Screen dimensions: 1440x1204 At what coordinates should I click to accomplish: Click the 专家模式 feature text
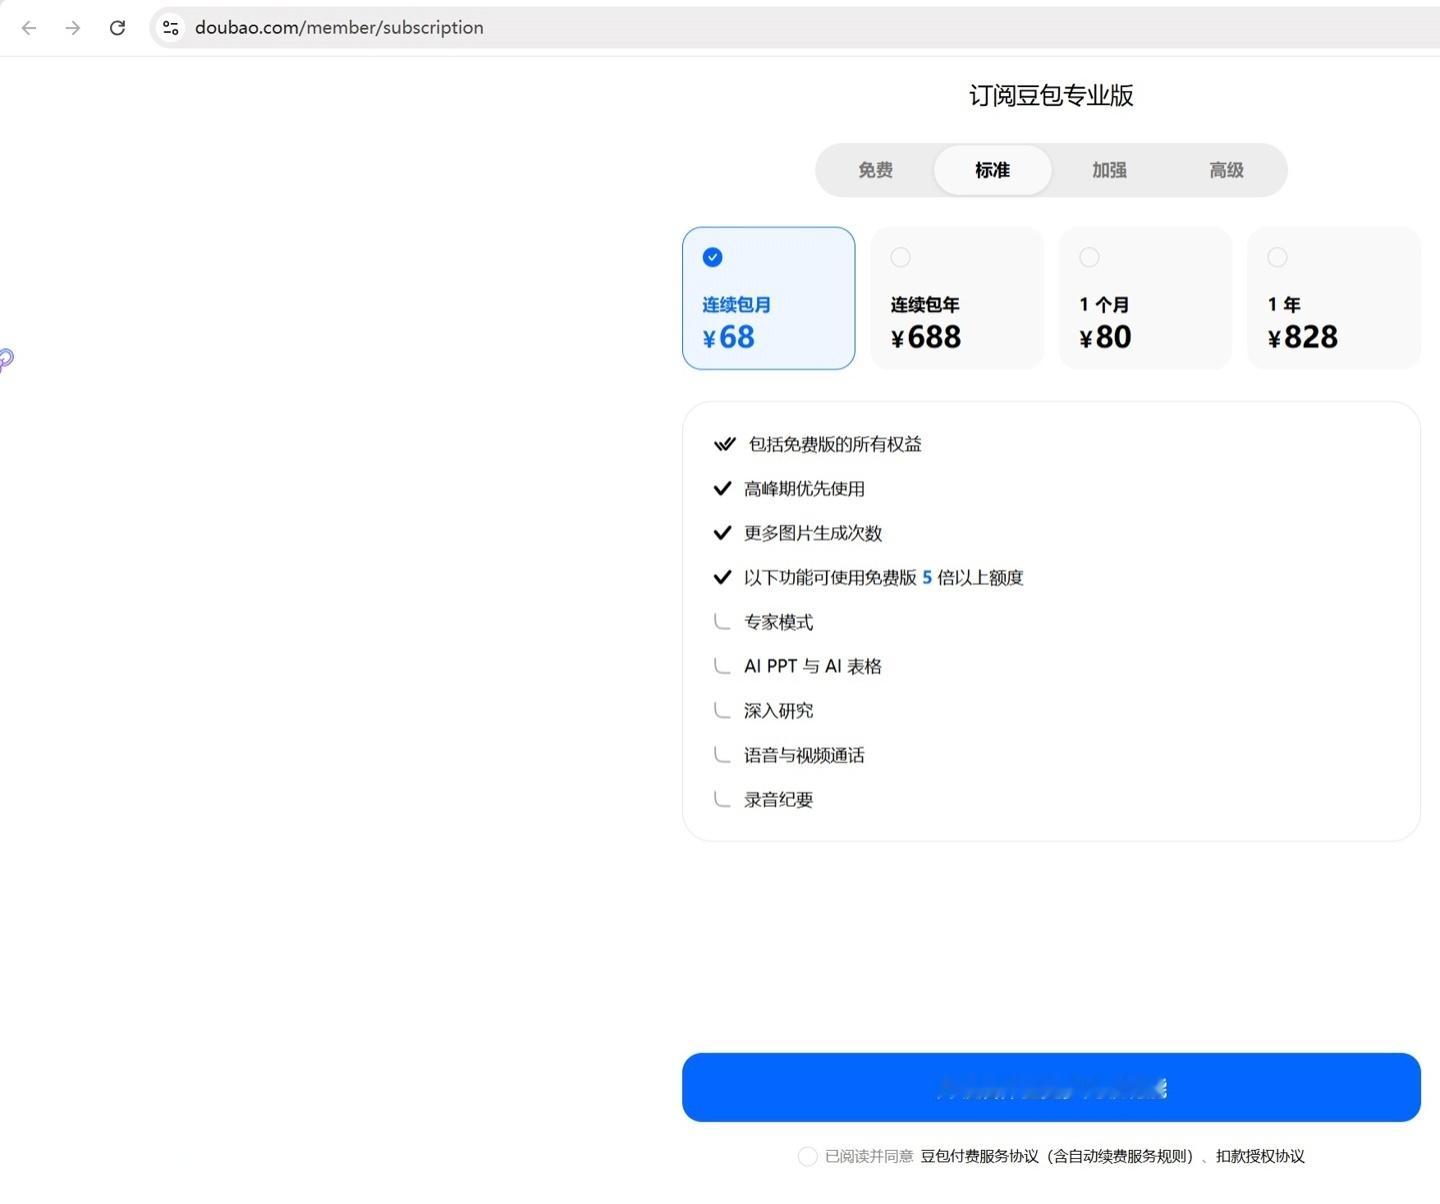(778, 622)
